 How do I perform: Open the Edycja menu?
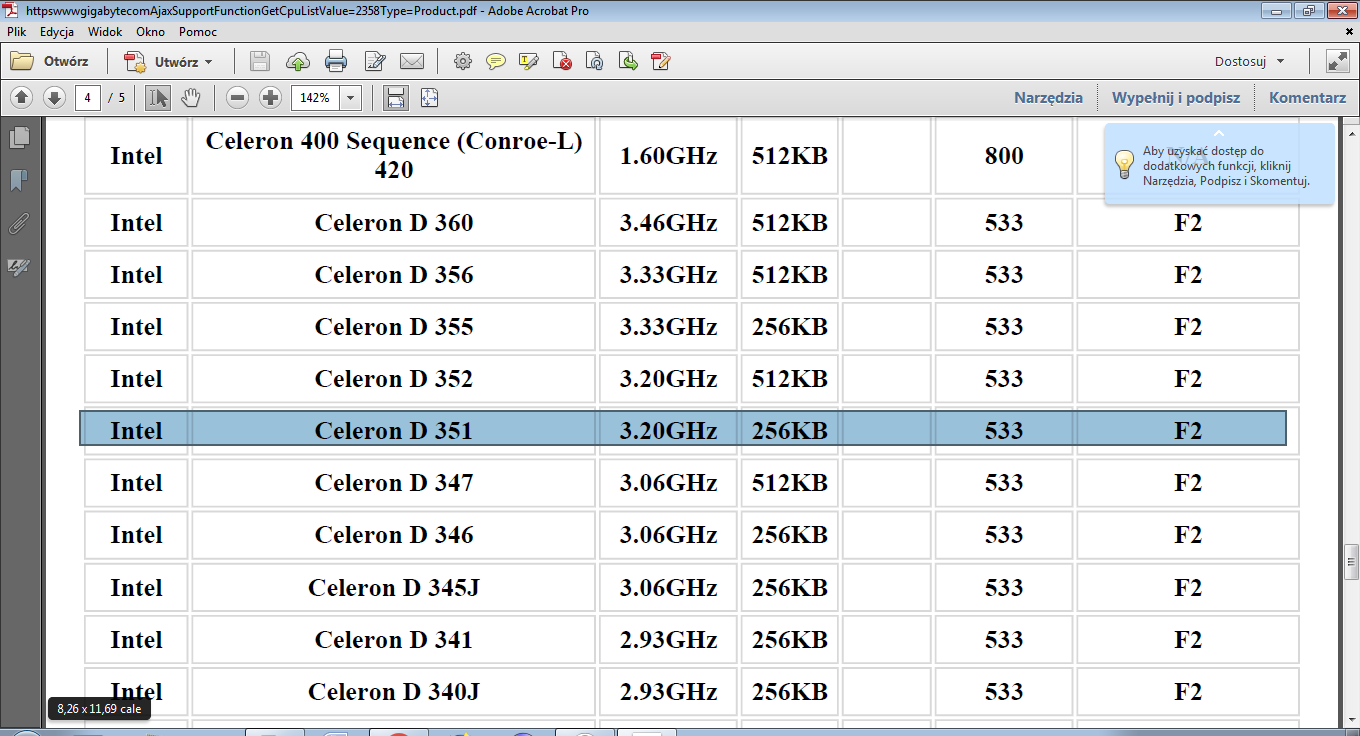[x=57, y=32]
